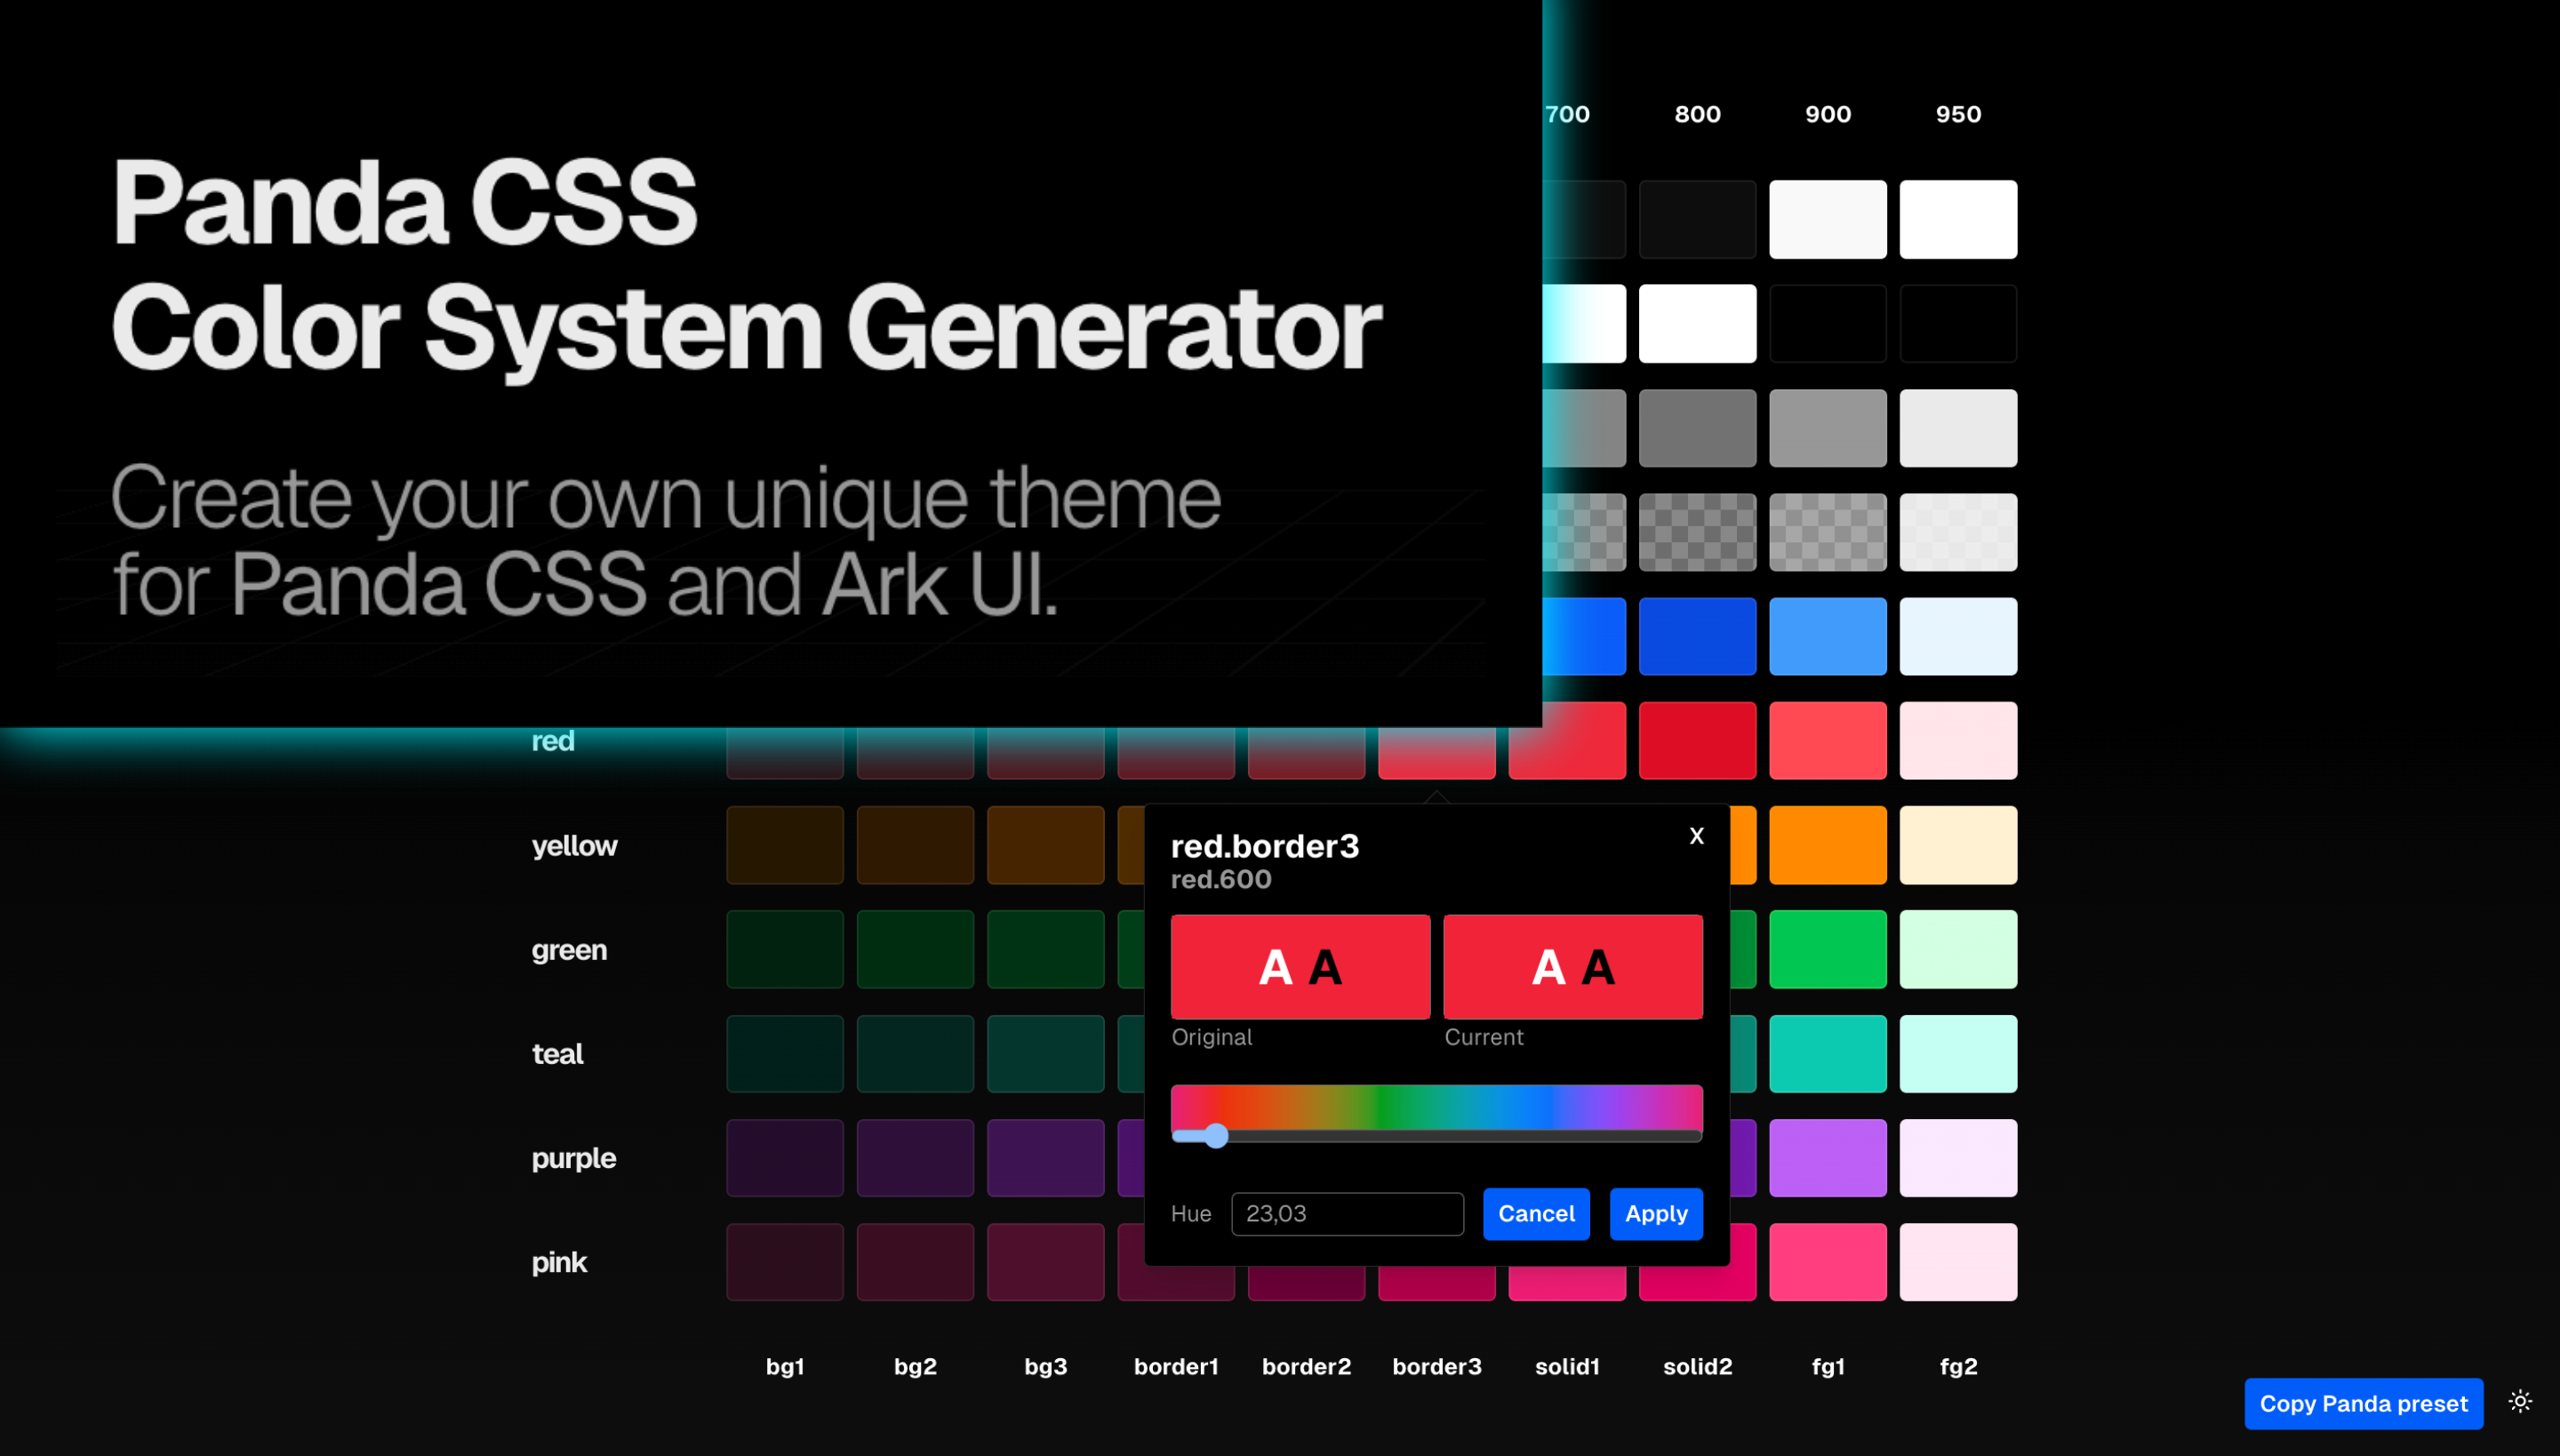Click the fg2 column label
The image size is (2560, 1456).
[x=1958, y=1366]
